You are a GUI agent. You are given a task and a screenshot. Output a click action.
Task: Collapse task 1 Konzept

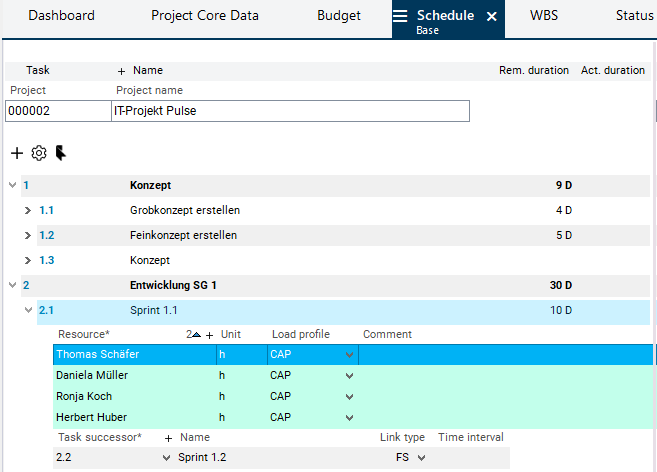click(12, 186)
